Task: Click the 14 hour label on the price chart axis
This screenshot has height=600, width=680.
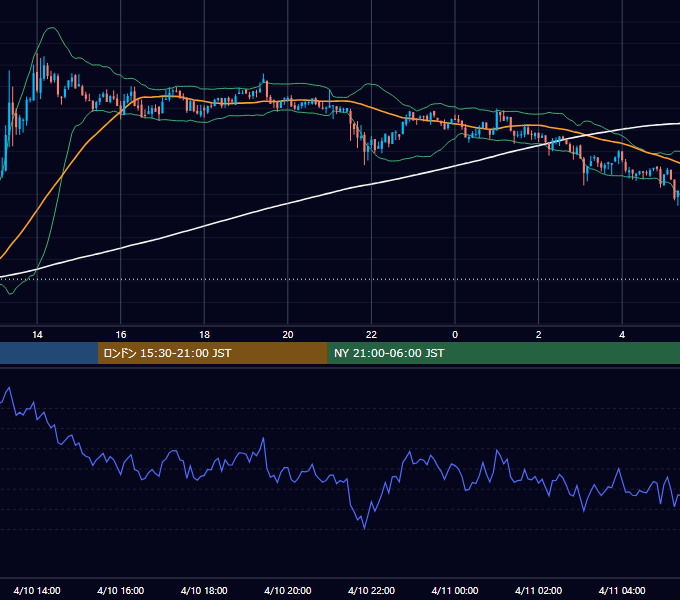Action: (37, 335)
